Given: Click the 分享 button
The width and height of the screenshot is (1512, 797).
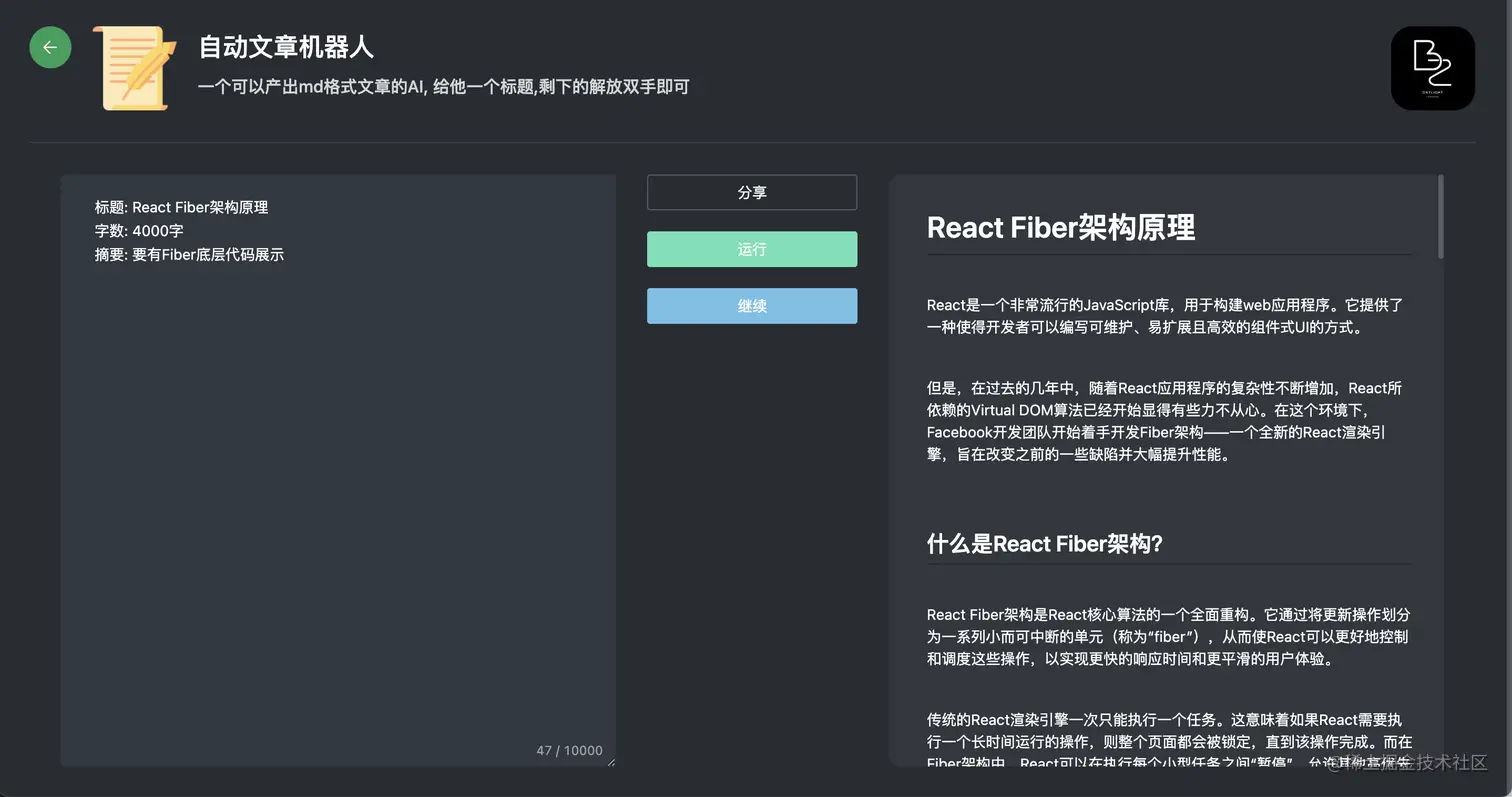Looking at the screenshot, I should point(752,193).
